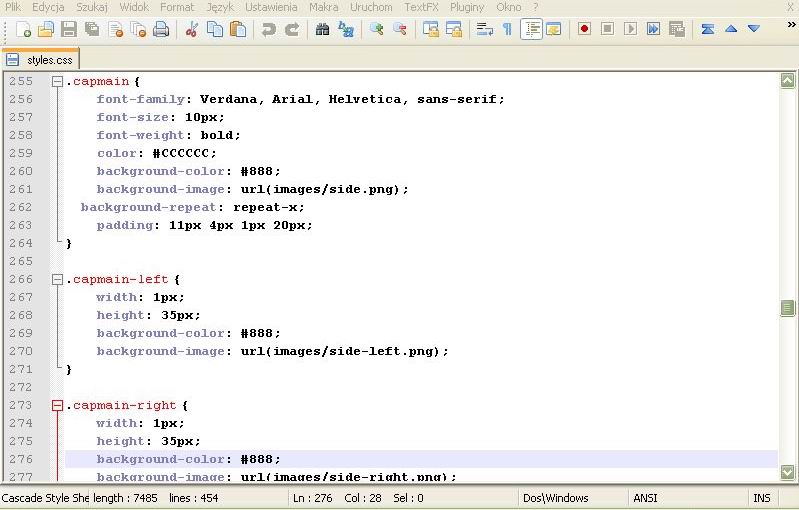Image resolution: width=799 pixels, height=510 pixels.
Task: Collapse the .capmain-right rule fold marker
Action: point(57,406)
